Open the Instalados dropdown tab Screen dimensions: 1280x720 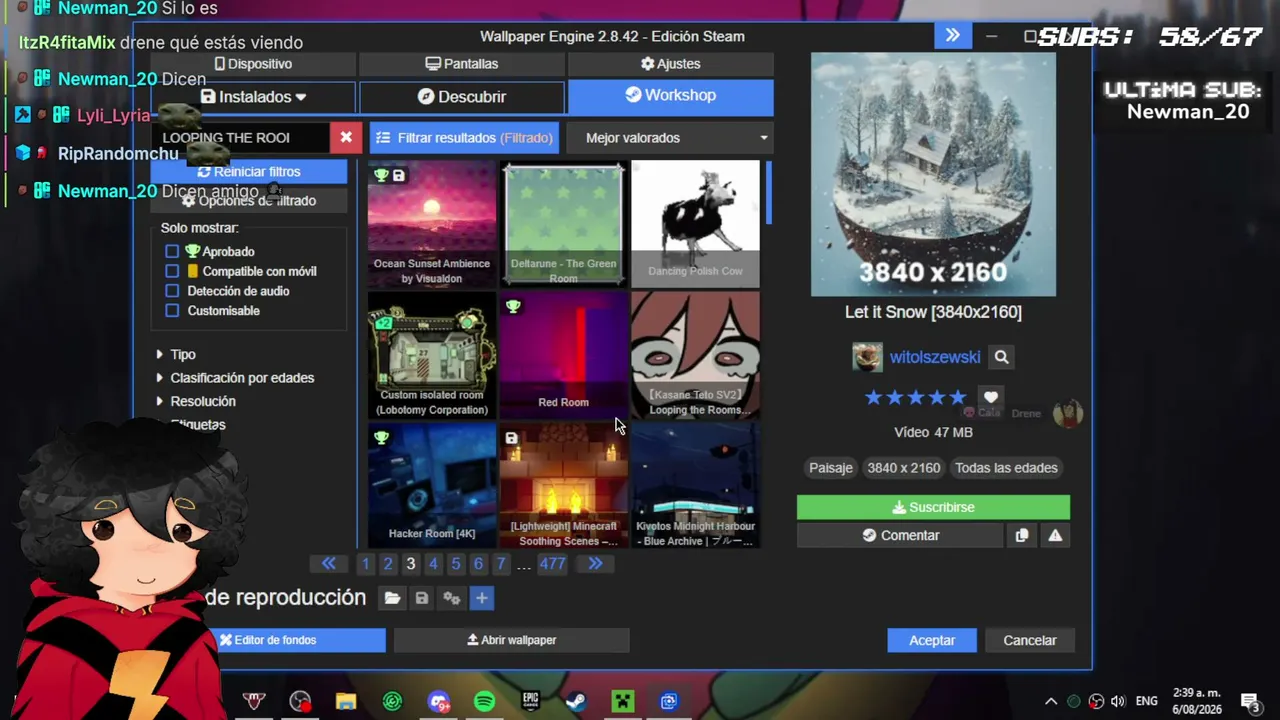(253, 97)
